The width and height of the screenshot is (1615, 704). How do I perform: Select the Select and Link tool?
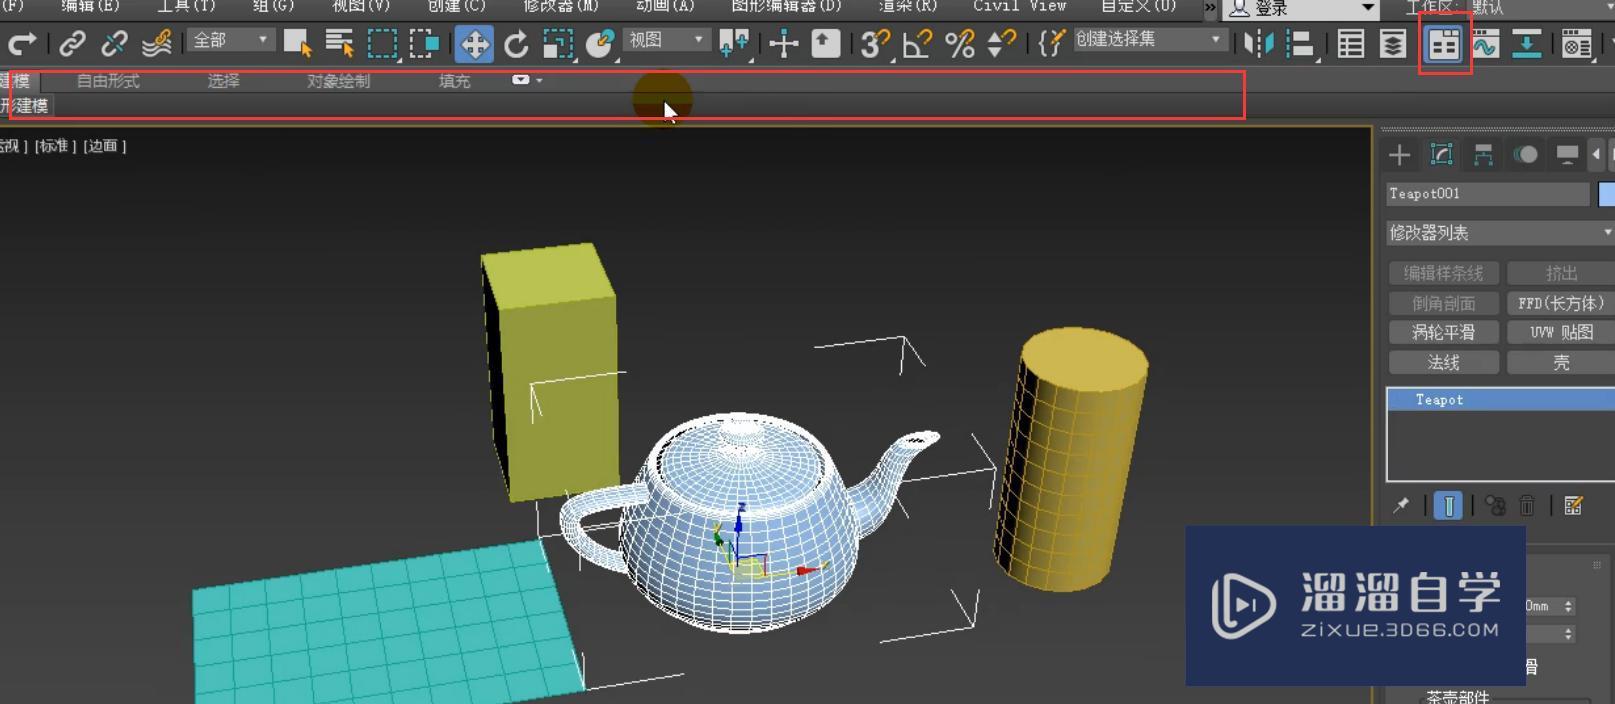pos(72,43)
